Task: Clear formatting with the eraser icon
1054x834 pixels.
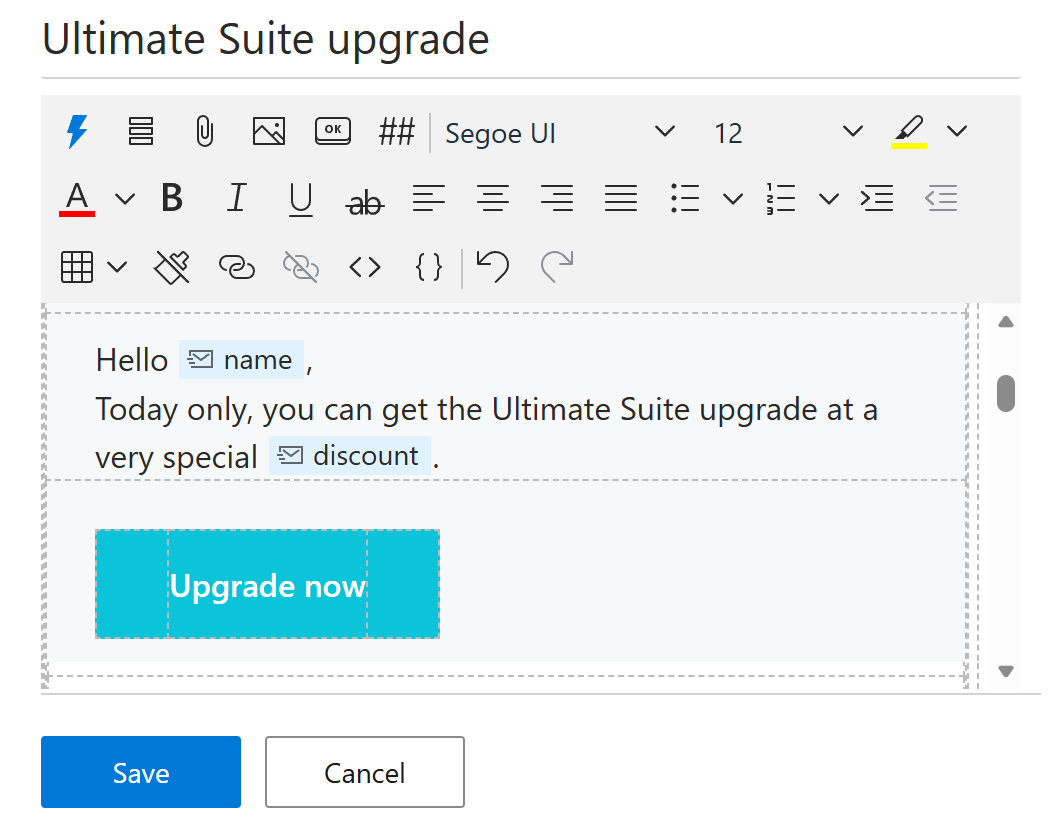Action: [x=171, y=266]
